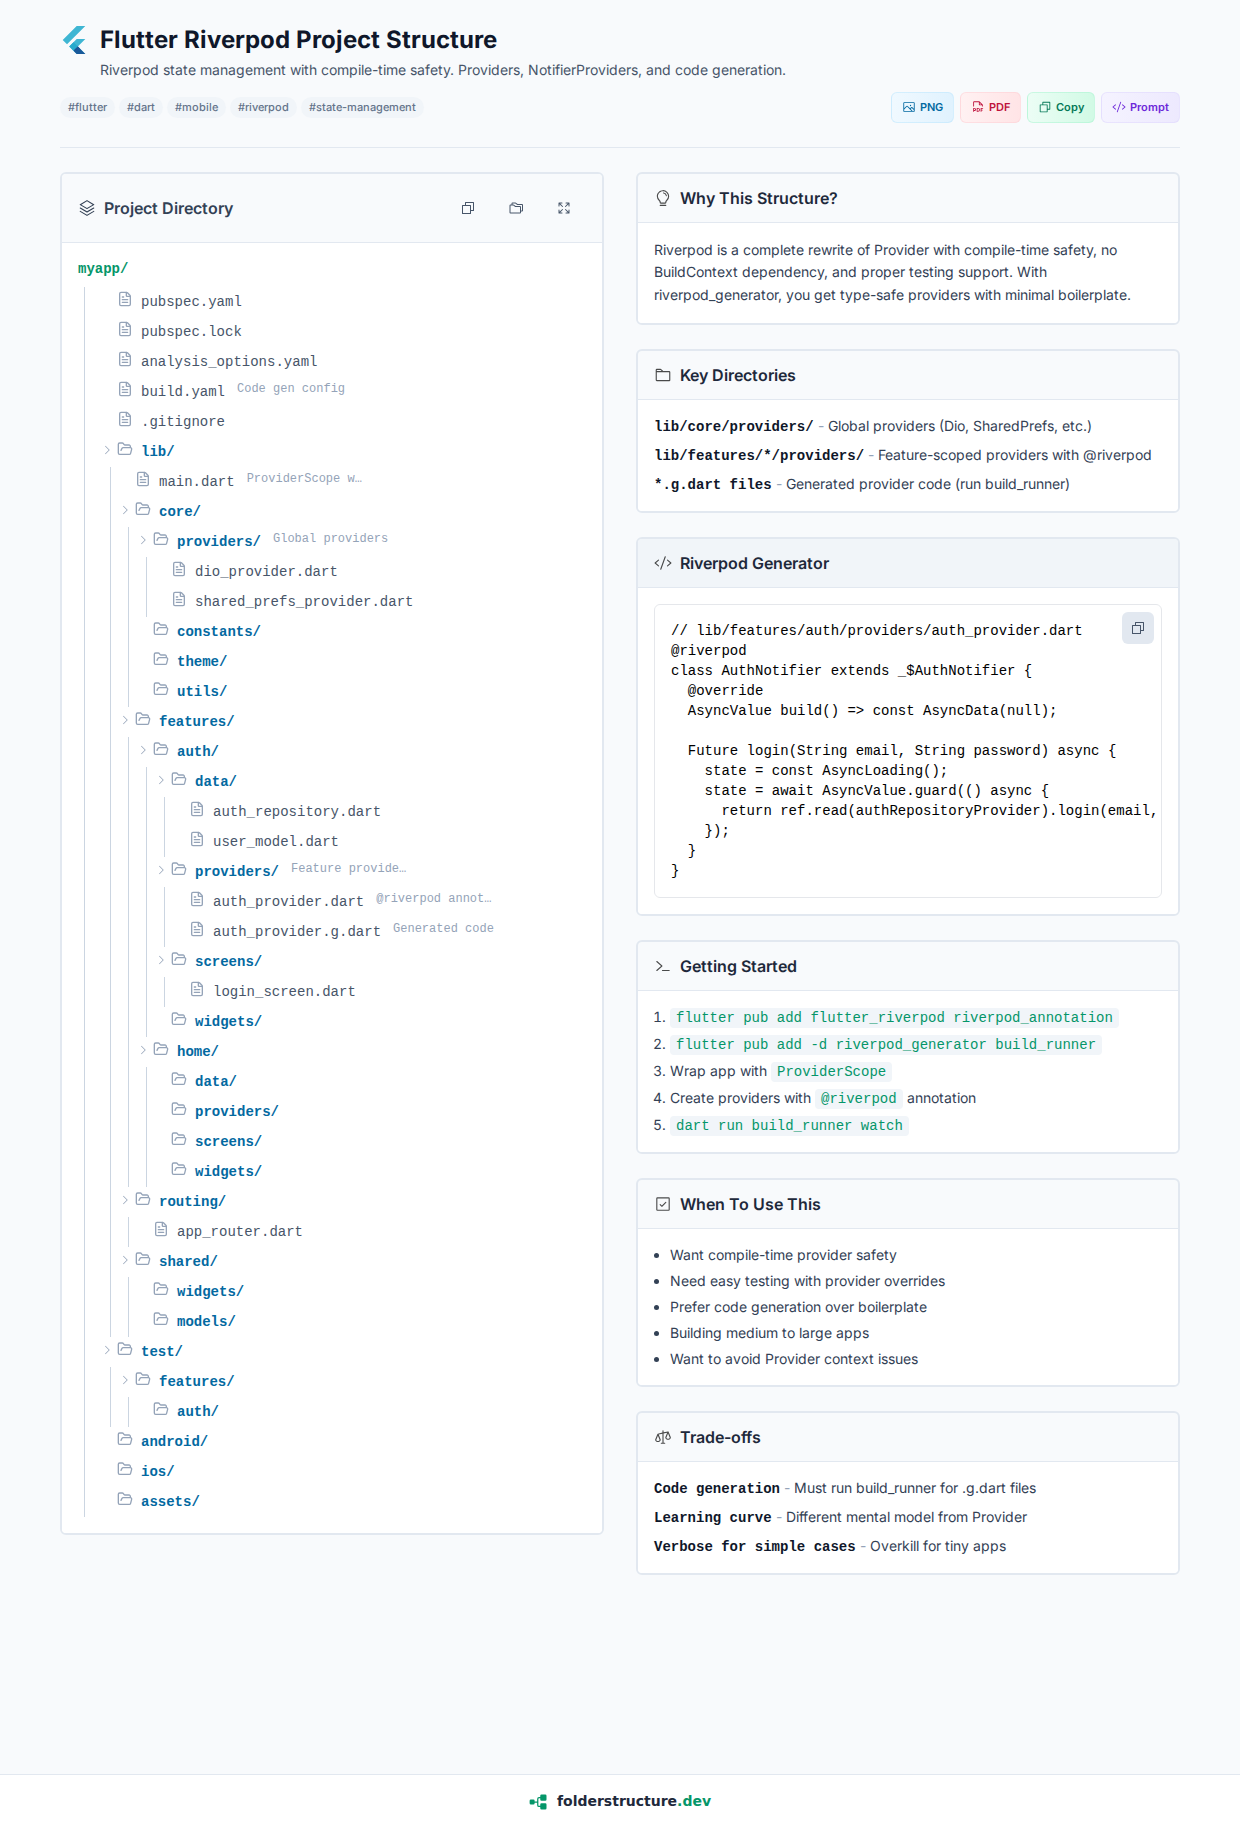Collapse the routing/ folder
The image size is (1240, 1828).
pos(126,1200)
